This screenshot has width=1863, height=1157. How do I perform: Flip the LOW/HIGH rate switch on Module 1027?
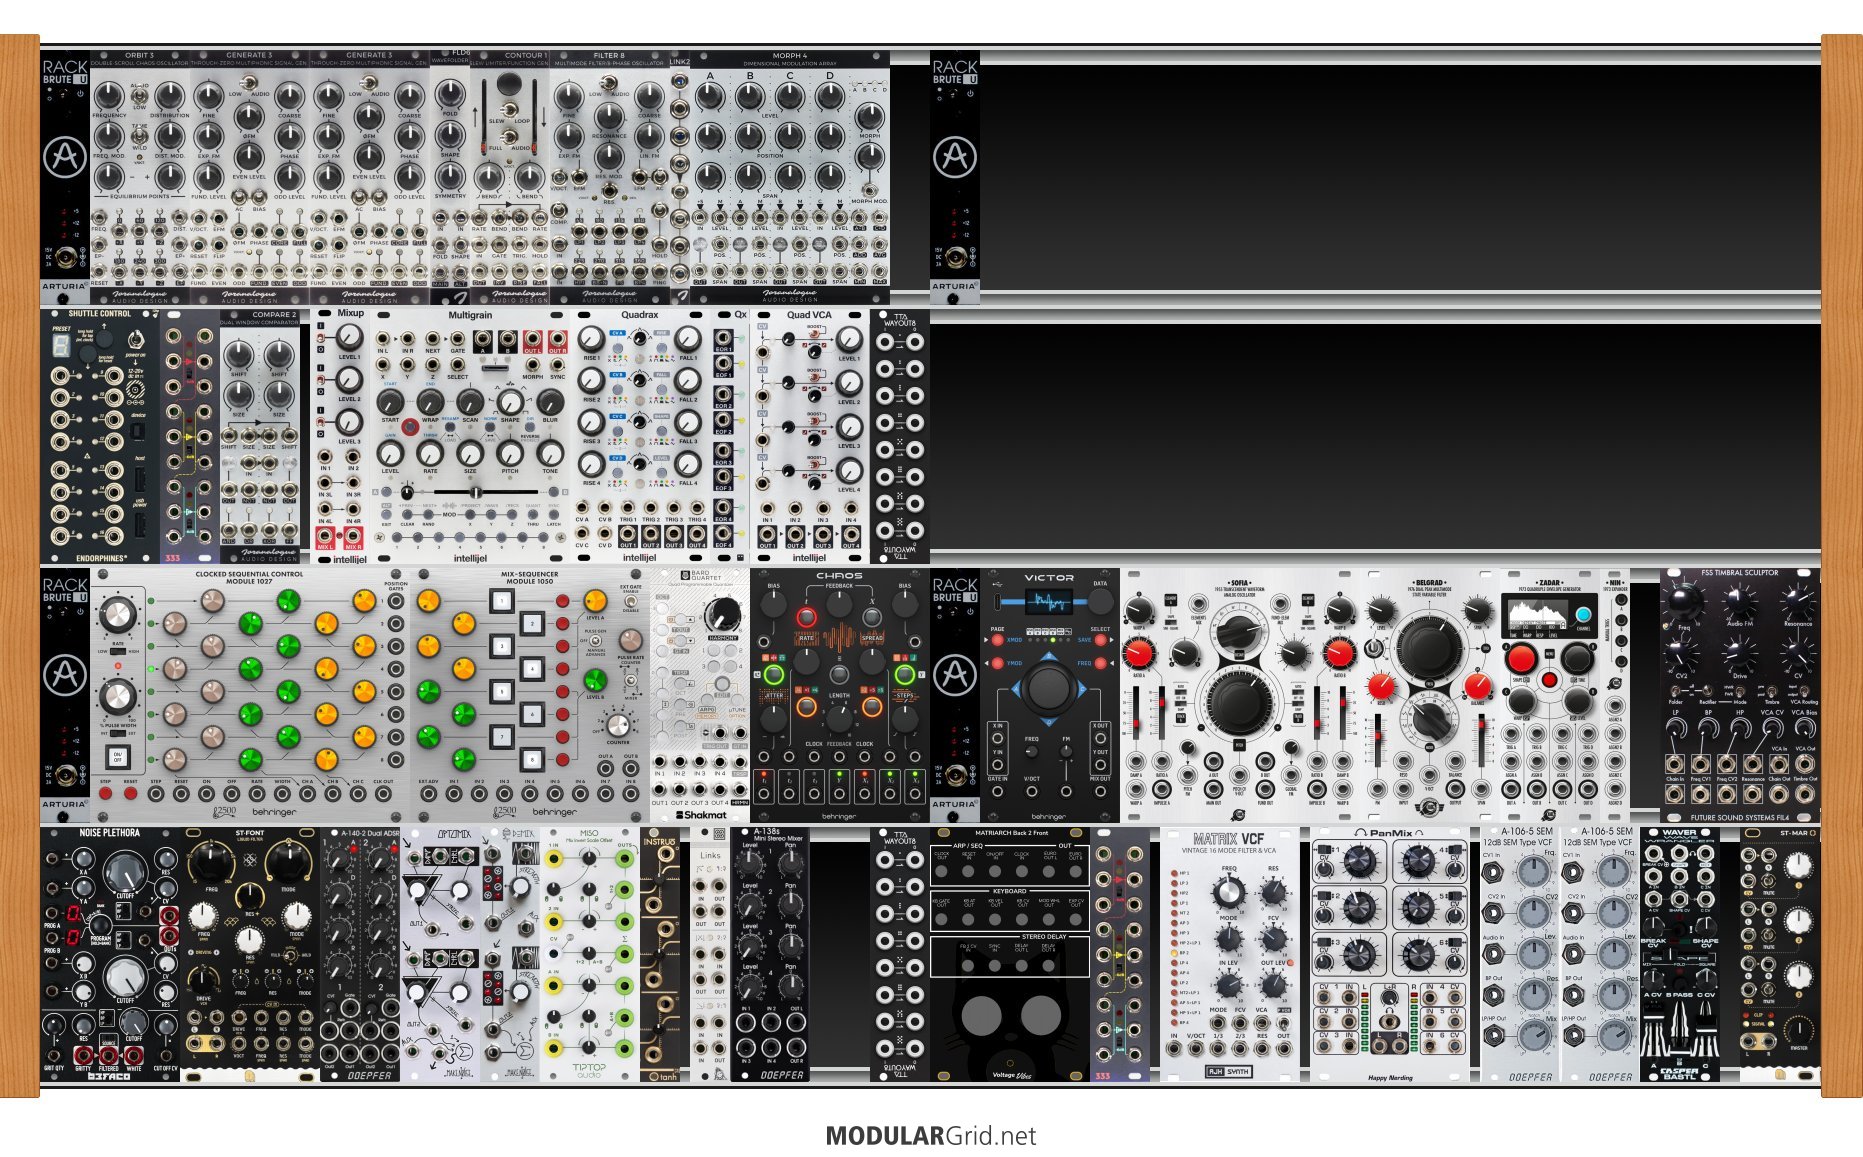click(118, 651)
